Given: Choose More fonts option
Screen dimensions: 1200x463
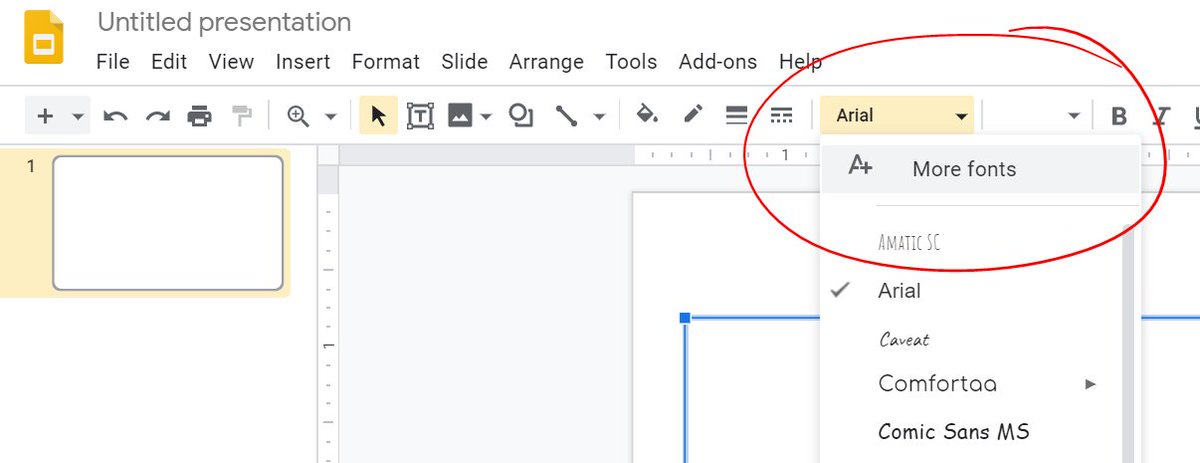Looking at the screenshot, I should (980, 169).
